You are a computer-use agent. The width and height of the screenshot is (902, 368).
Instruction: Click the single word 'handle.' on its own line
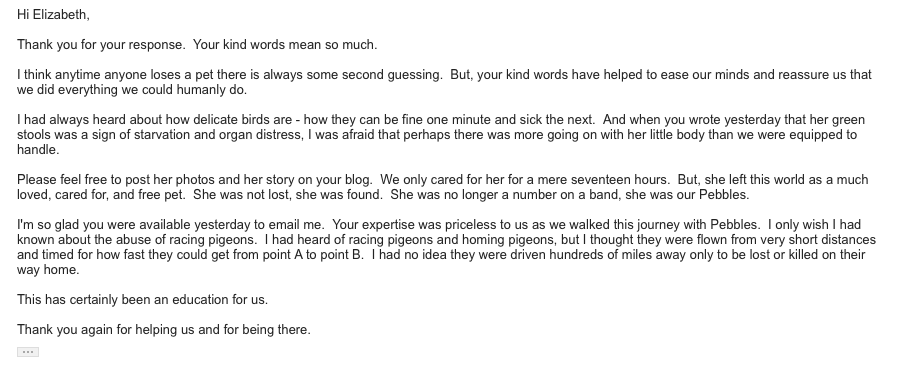click(x=39, y=150)
